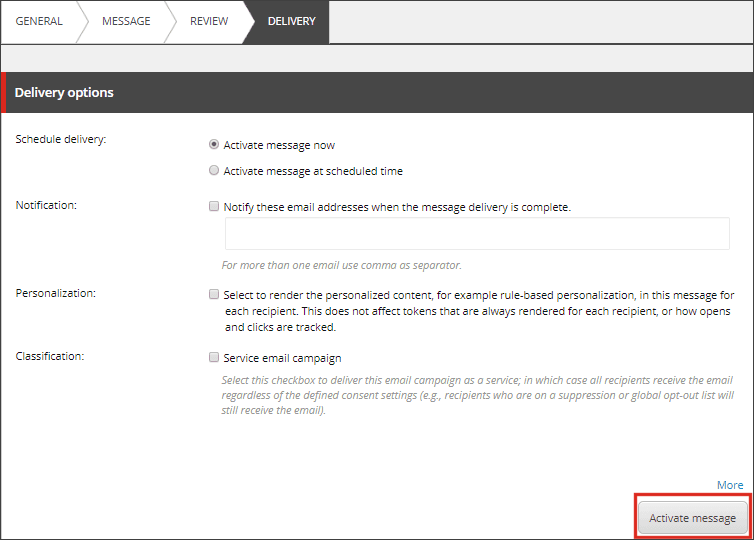
Task: Click the Notify these email addresses label
Action: click(x=397, y=207)
